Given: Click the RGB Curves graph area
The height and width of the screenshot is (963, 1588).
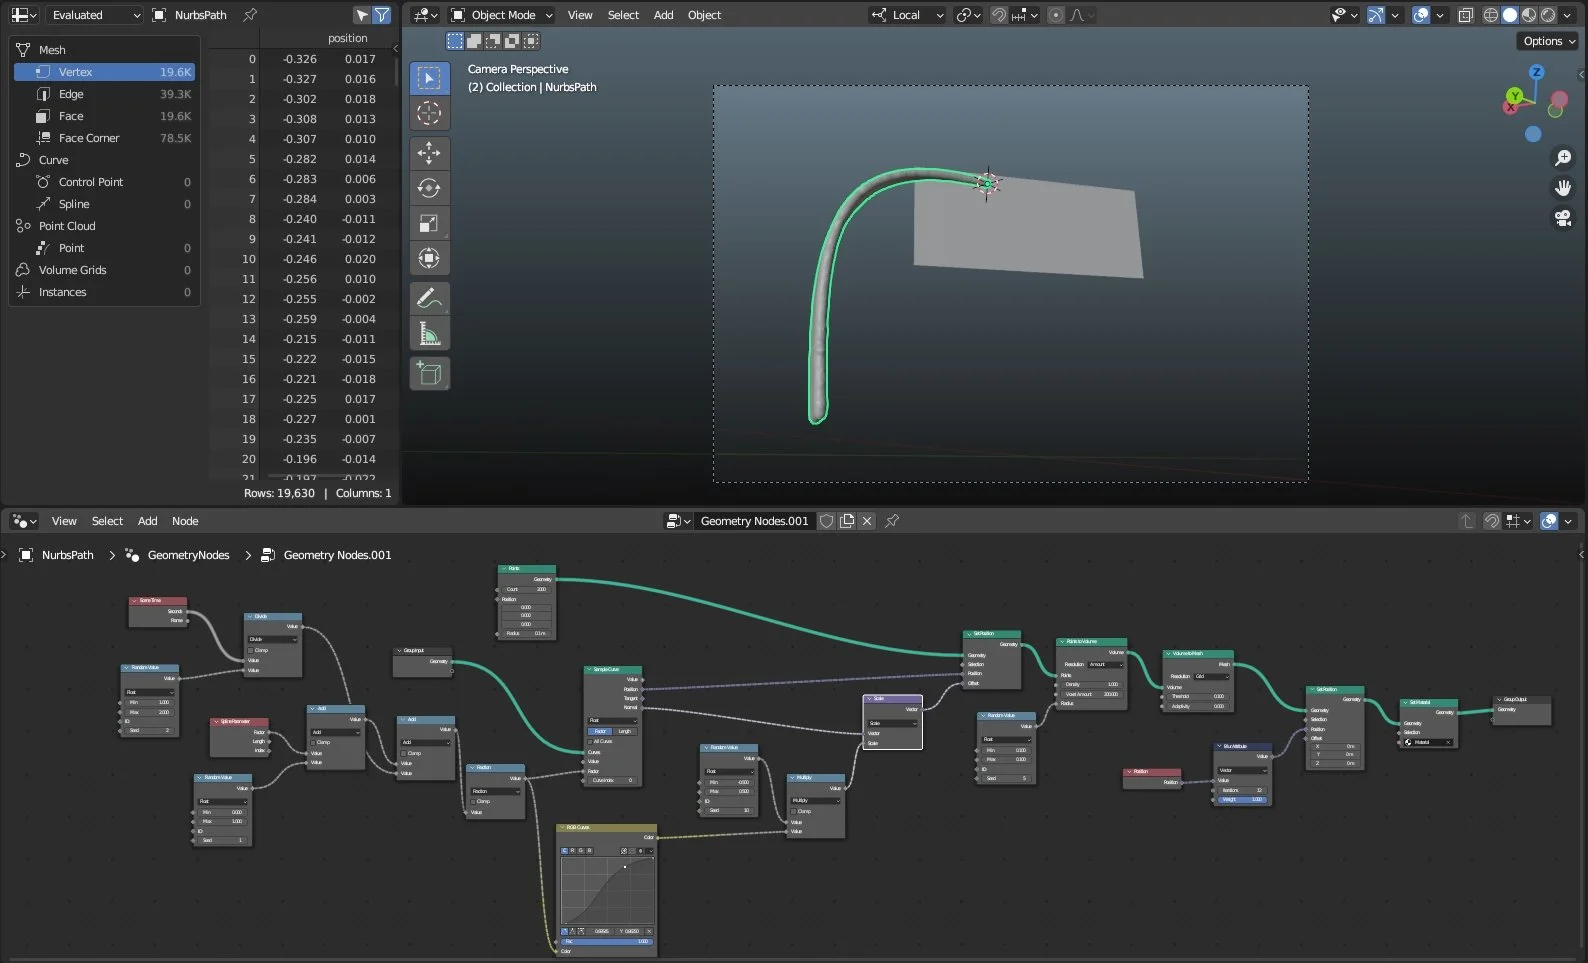Looking at the screenshot, I should [x=607, y=891].
